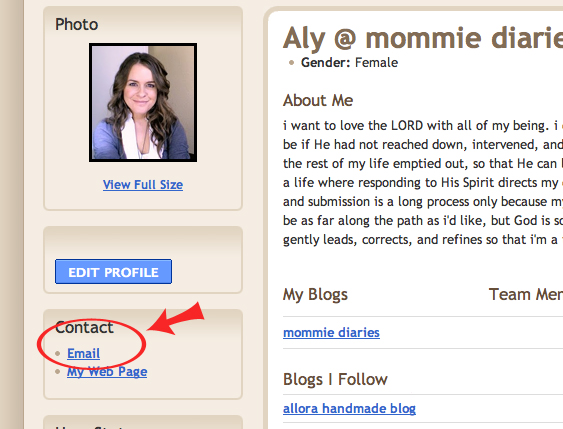
Task: Click the Aly @ mommie diaries title
Action: click(x=423, y=38)
